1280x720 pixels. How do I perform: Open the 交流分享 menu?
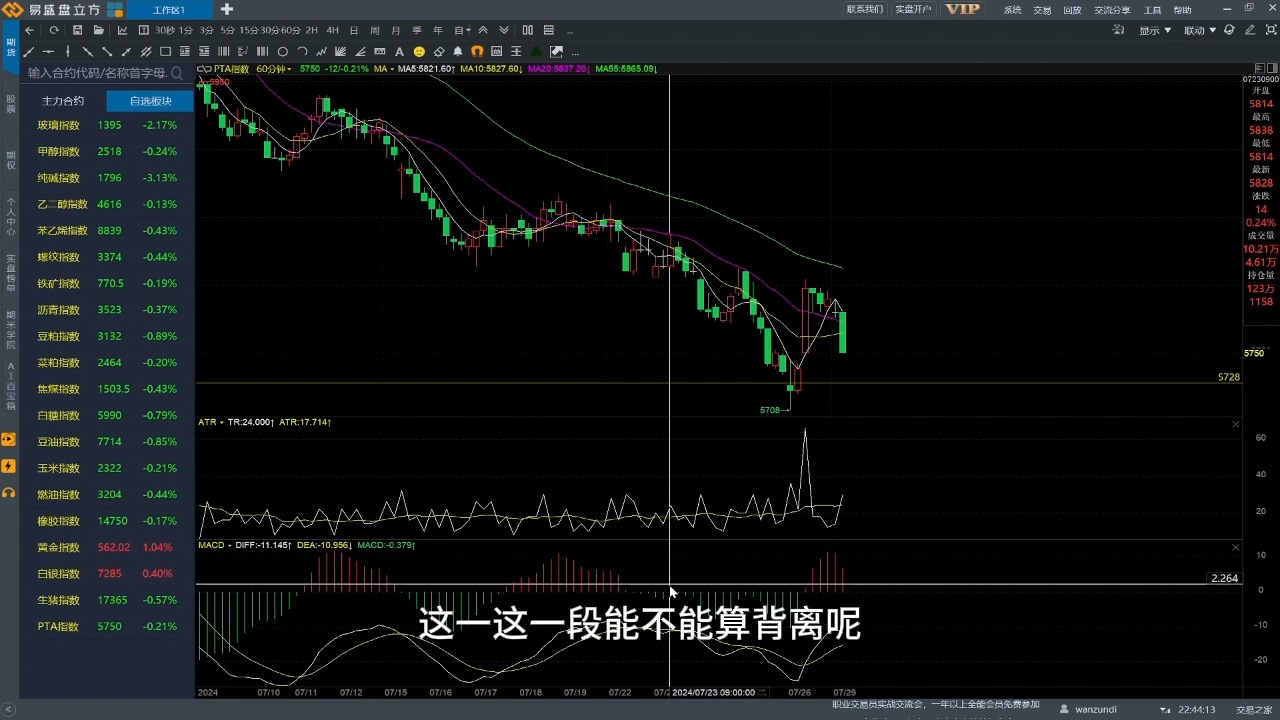pos(1112,10)
